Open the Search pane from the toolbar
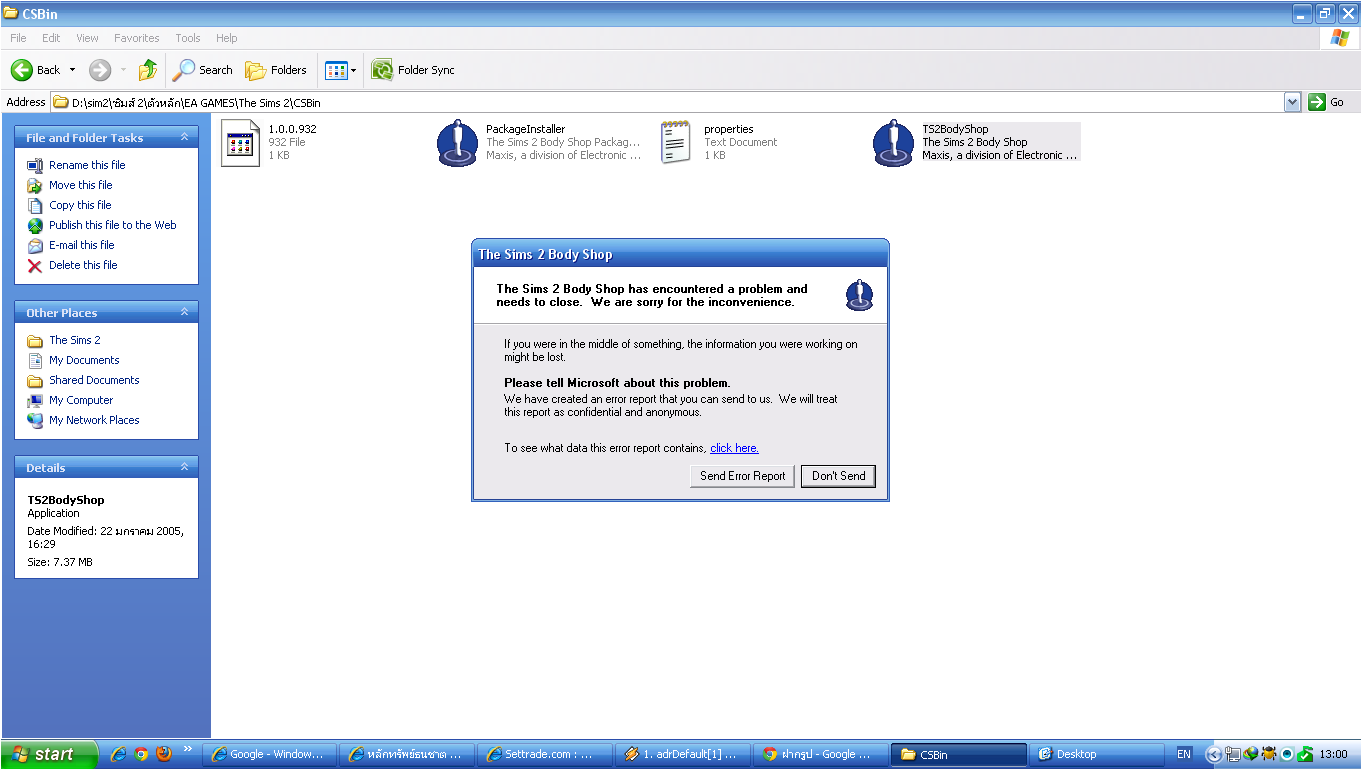 [203, 70]
